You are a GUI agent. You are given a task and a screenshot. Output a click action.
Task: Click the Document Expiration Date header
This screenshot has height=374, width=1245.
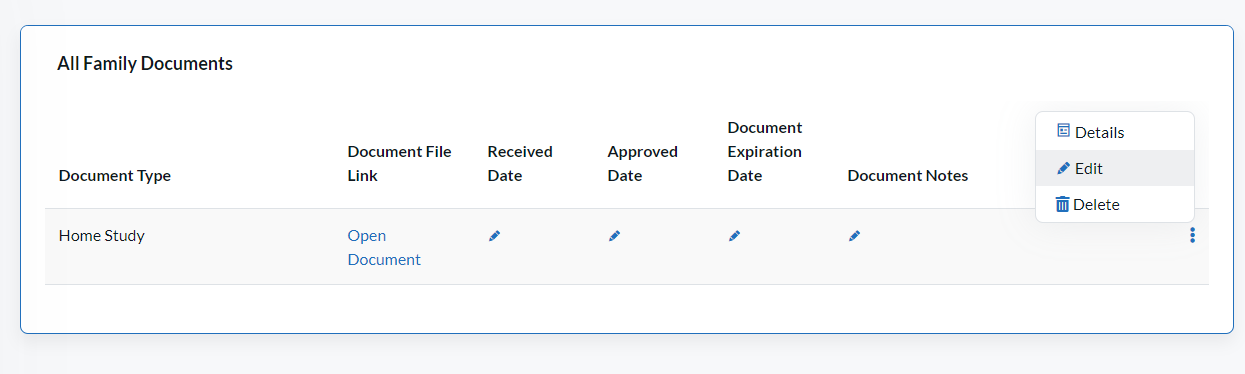[x=765, y=152]
